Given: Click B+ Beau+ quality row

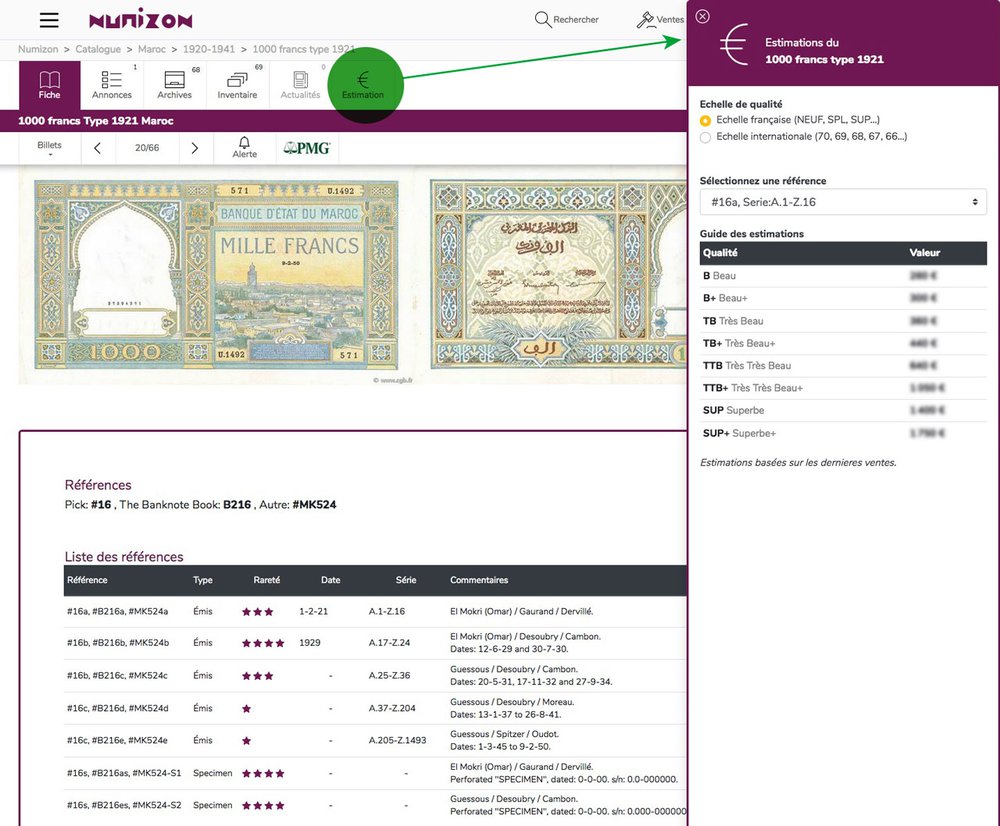Looking at the screenshot, I should [x=843, y=299].
